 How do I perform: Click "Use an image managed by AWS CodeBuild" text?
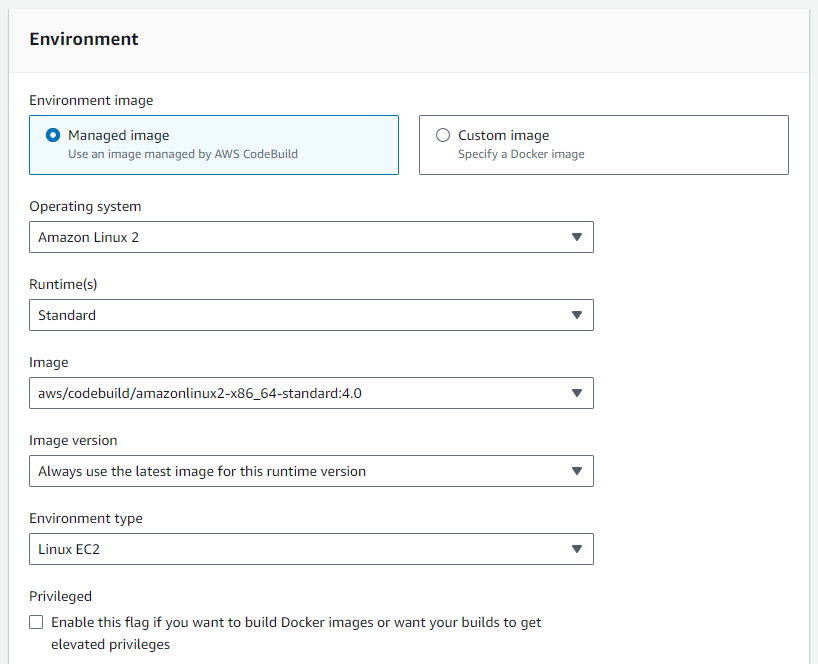coord(183,155)
